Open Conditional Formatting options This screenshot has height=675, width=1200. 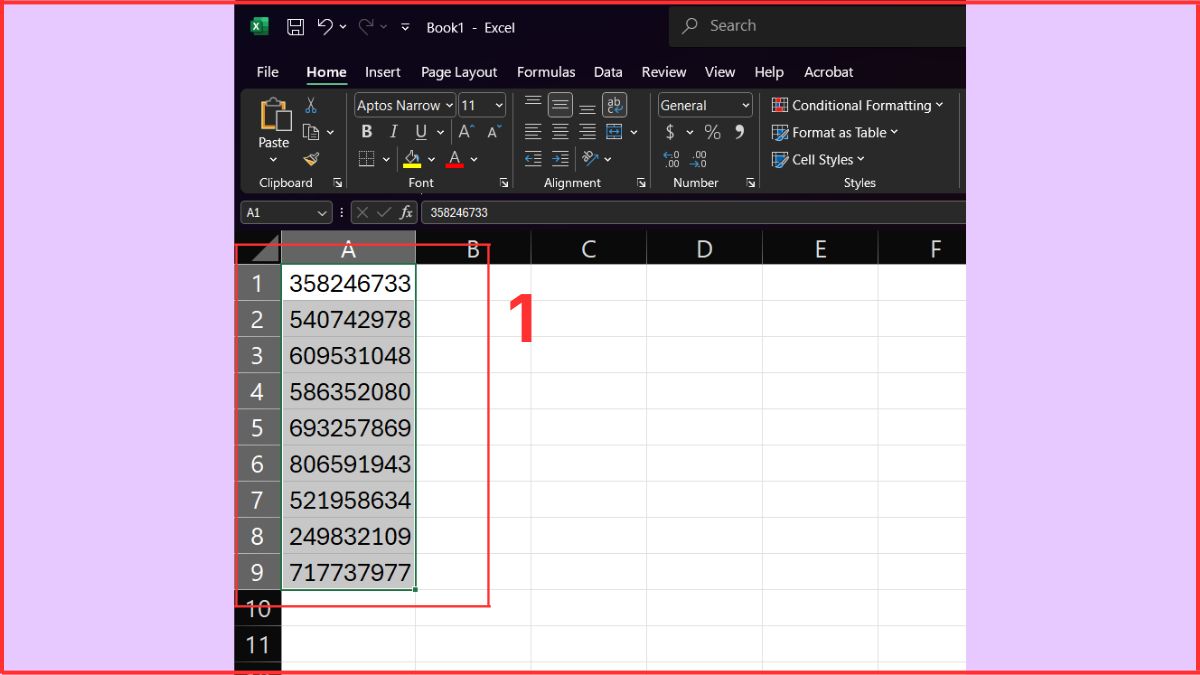tap(859, 105)
